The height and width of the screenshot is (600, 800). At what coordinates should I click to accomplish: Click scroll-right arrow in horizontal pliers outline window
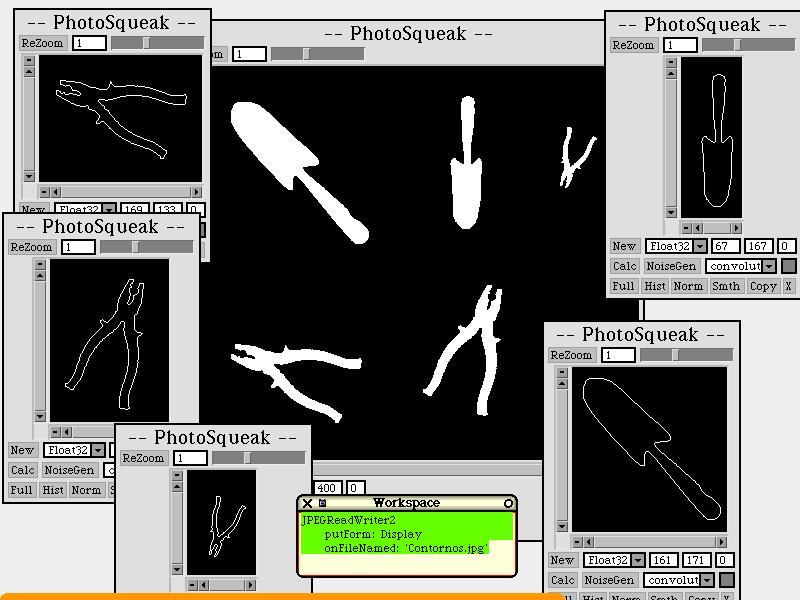196,192
